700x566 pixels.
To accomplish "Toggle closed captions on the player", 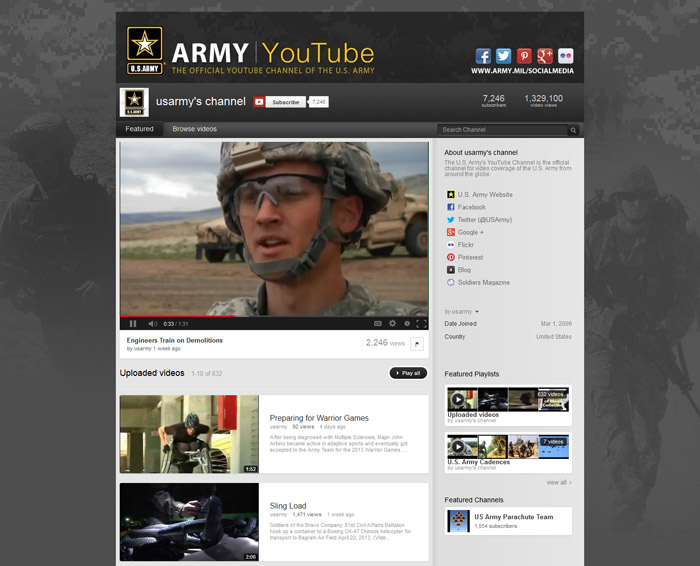I will [x=377, y=324].
